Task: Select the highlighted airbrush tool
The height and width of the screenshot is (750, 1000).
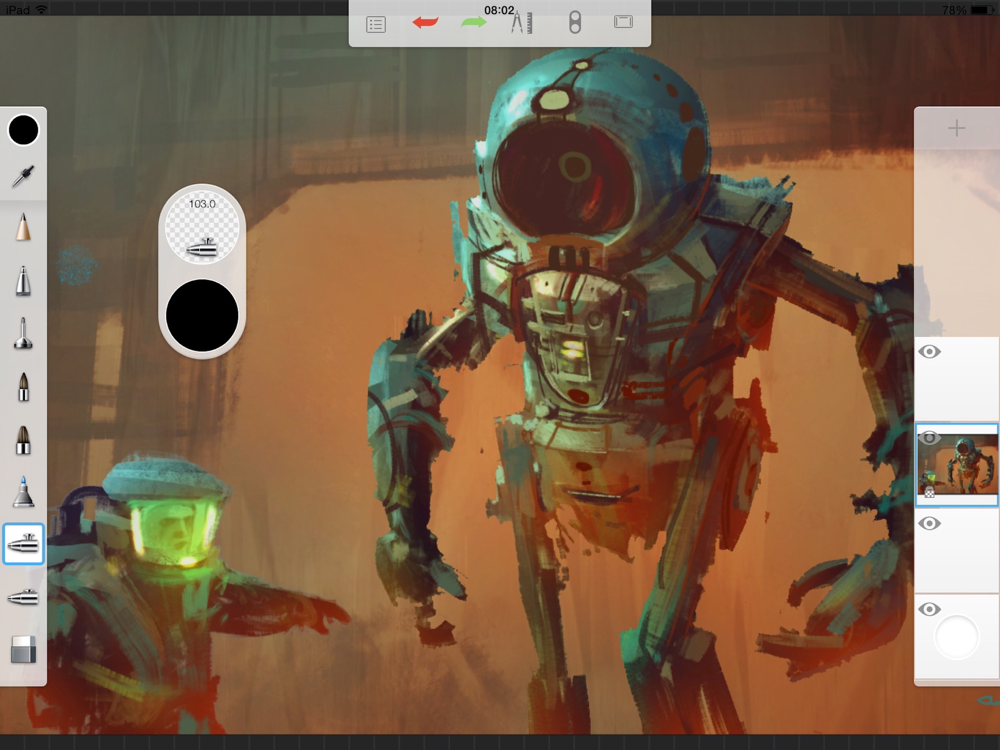Action: (23, 544)
